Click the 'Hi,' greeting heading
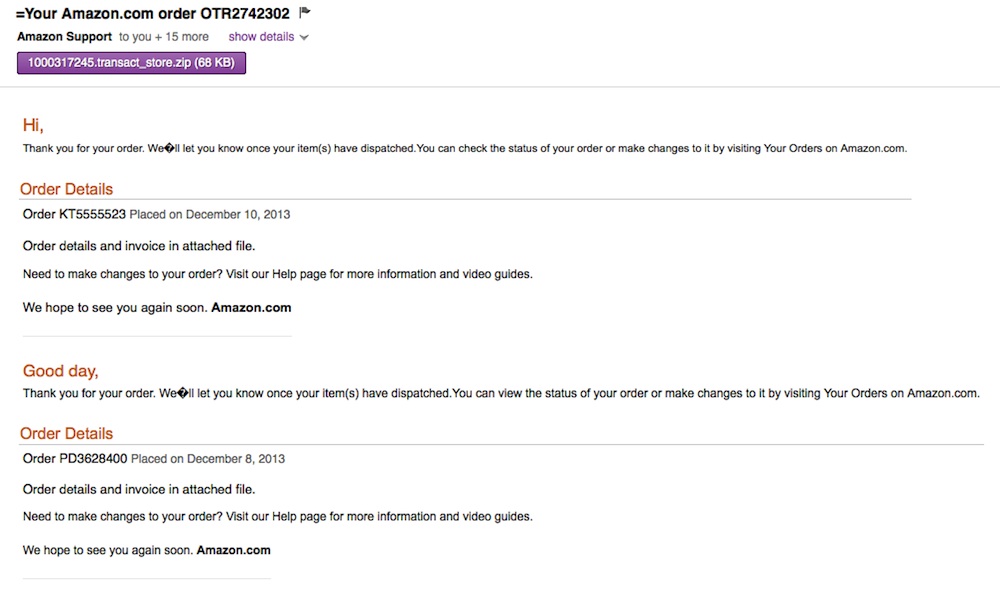Viewport: 1000px width, 607px height. 33,125
